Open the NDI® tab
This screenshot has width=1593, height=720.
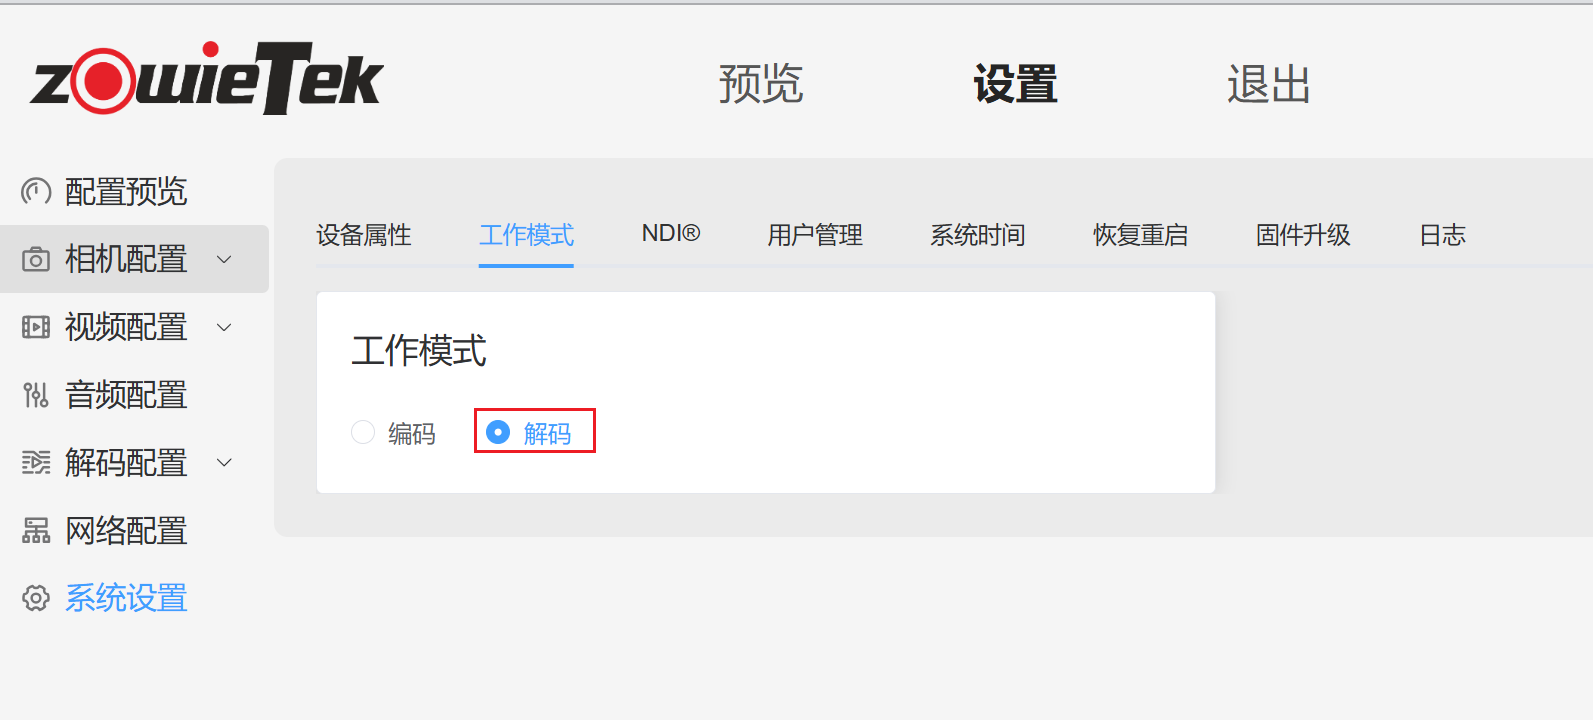click(x=671, y=234)
